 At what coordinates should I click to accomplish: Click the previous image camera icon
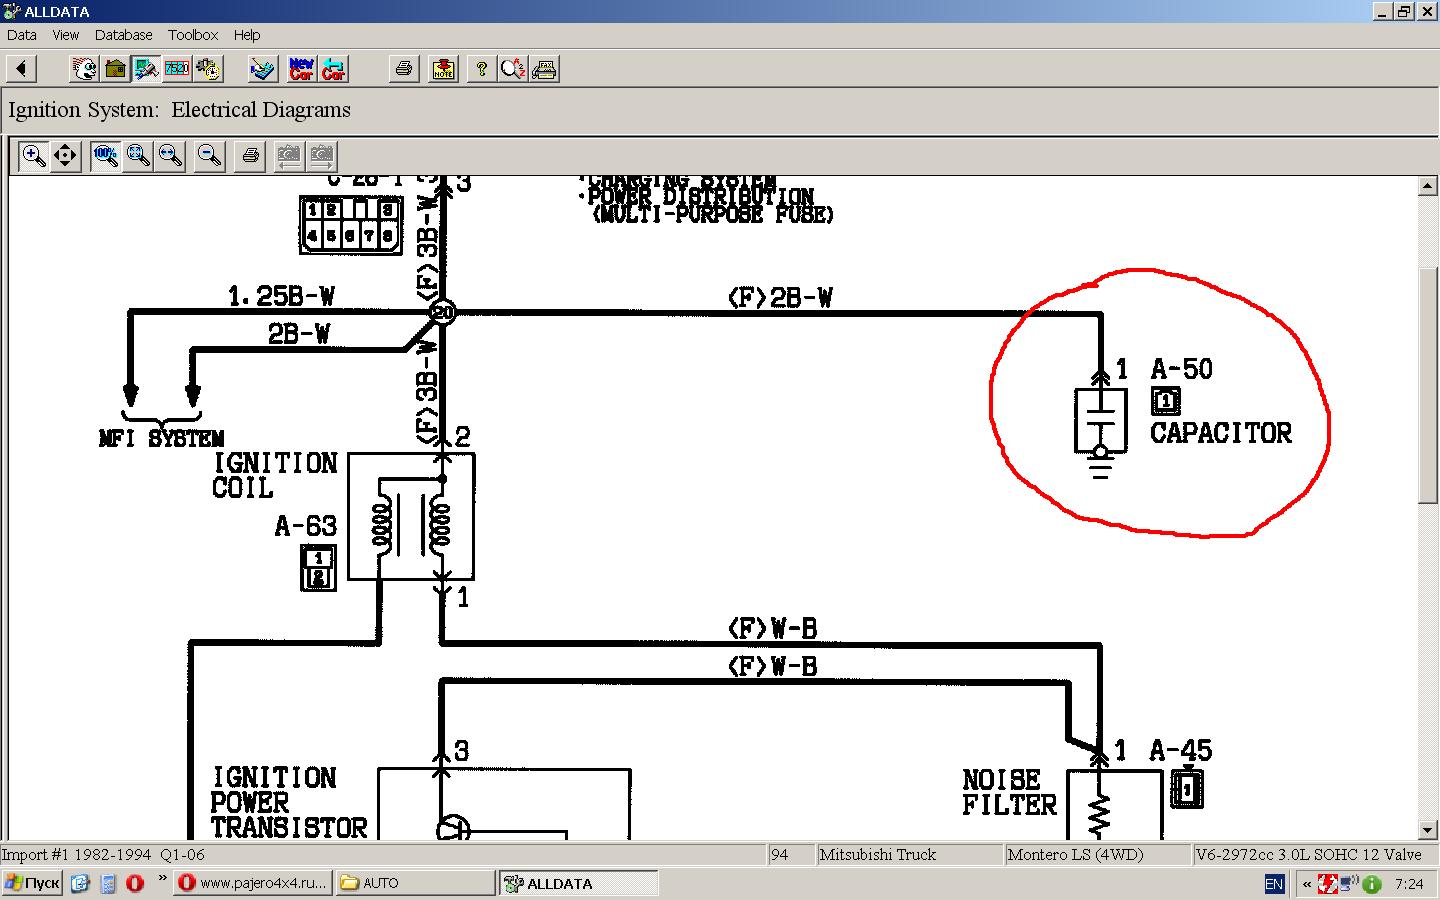click(x=288, y=156)
